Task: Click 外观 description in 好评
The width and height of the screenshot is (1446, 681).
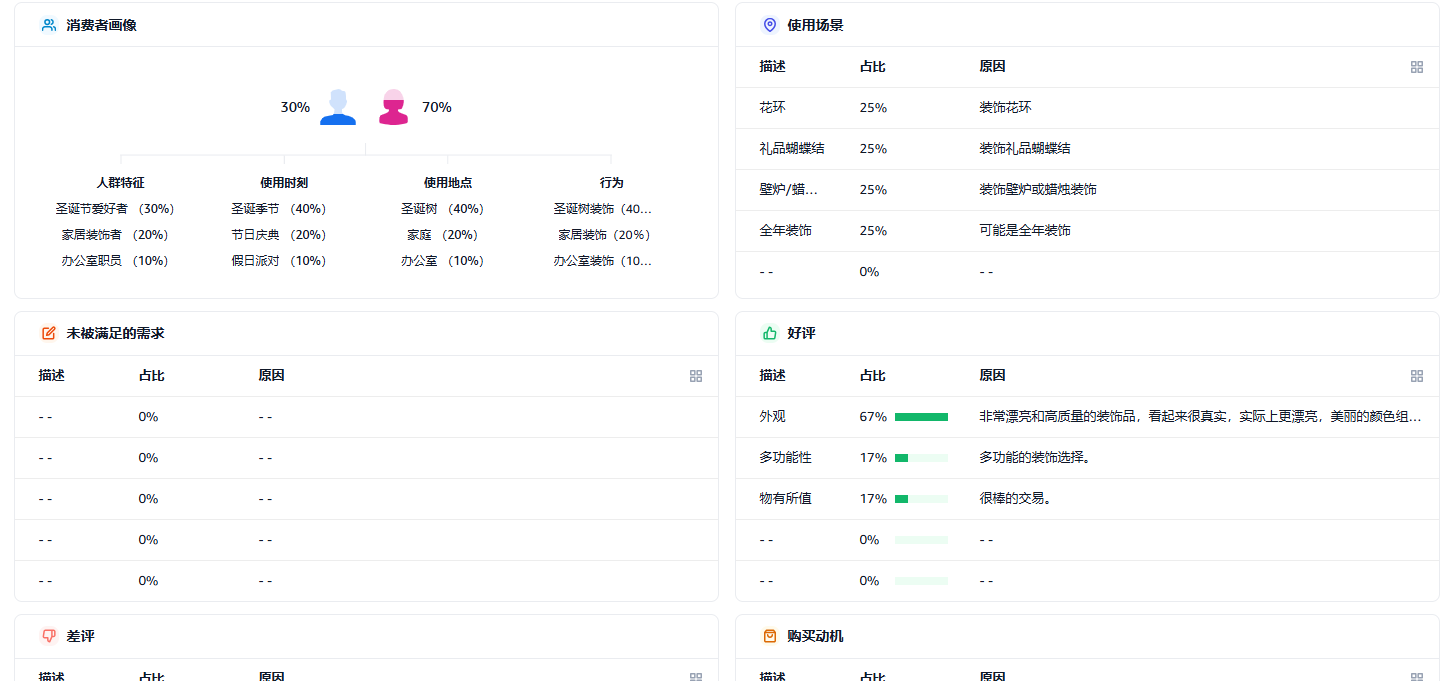Action: 772,417
